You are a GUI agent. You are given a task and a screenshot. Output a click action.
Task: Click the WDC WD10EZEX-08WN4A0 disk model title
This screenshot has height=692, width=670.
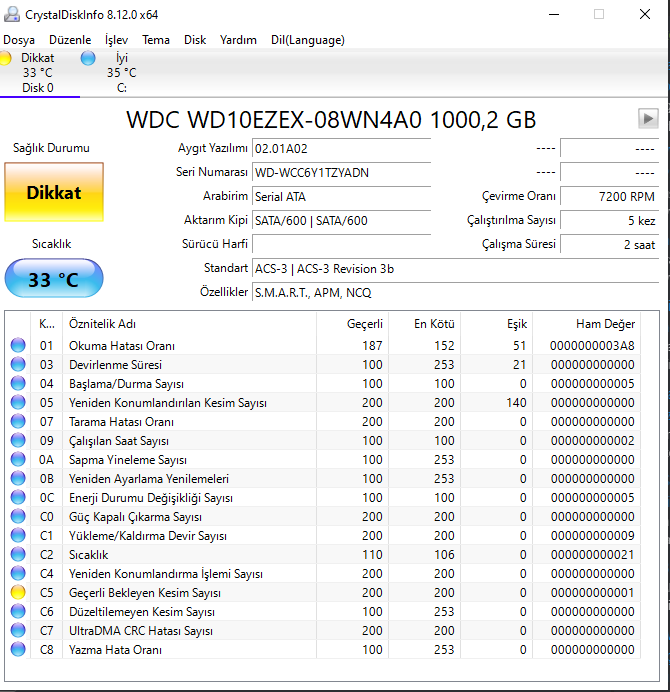click(x=331, y=120)
